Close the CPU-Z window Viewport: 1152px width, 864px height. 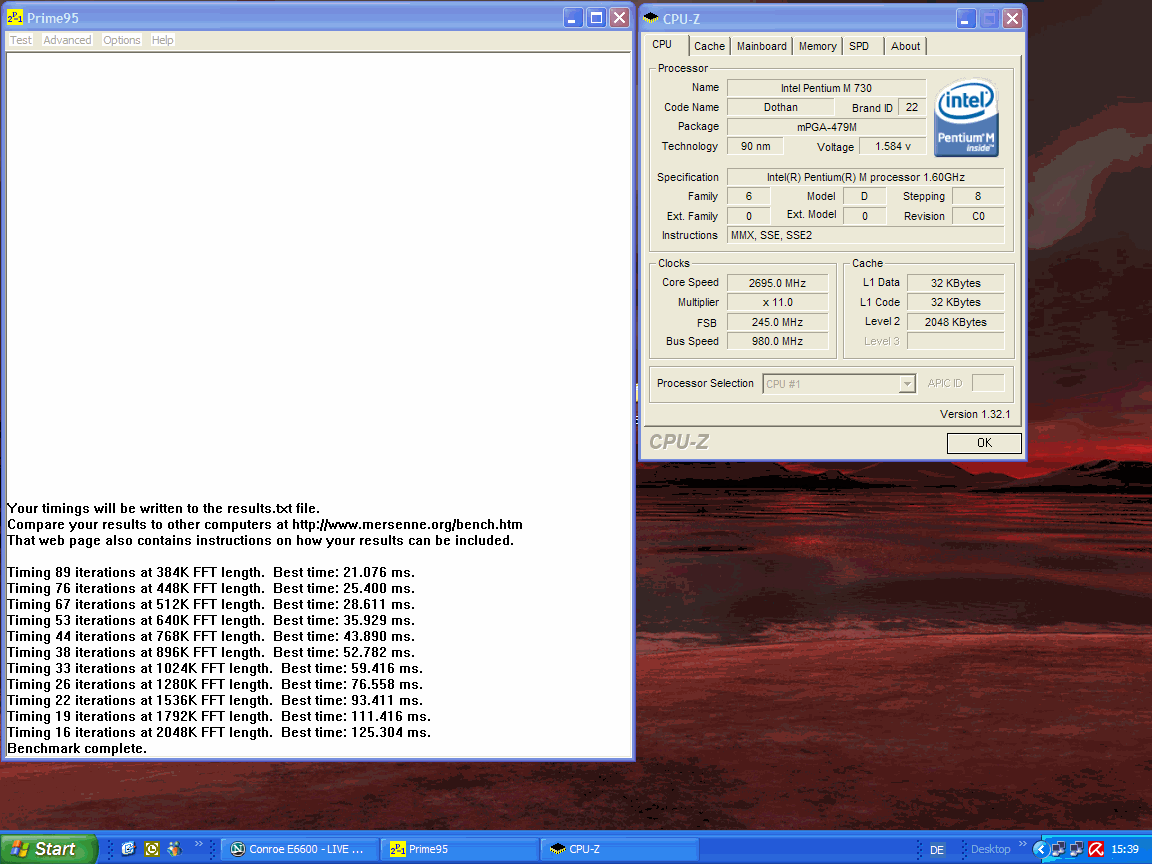click(1012, 18)
